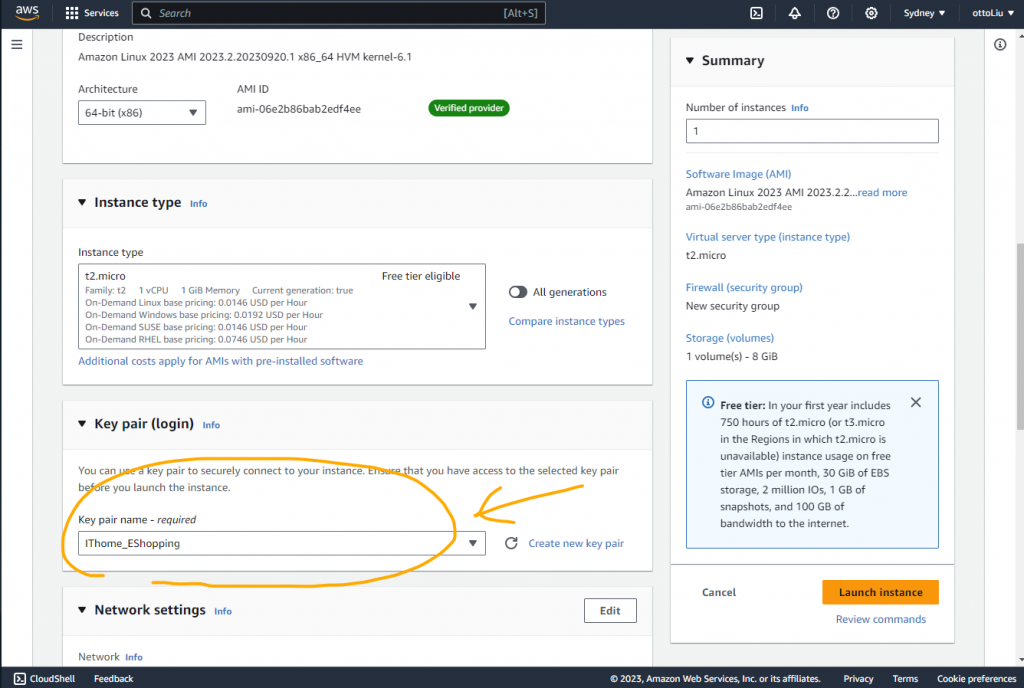This screenshot has width=1024, height=688.
Task: Open the t2.micro instance type dropdown
Action: click(281, 306)
